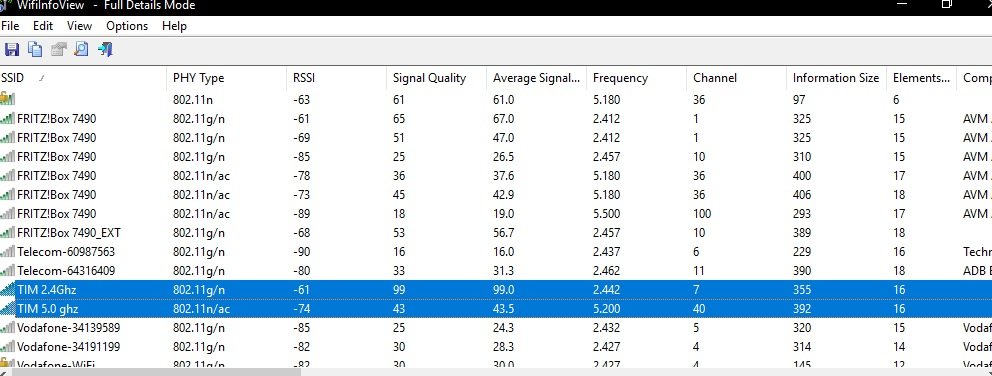The height and width of the screenshot is (376, 992).
Task: Click the Exit toolbar icon
Action: click(x=105, y=49)
